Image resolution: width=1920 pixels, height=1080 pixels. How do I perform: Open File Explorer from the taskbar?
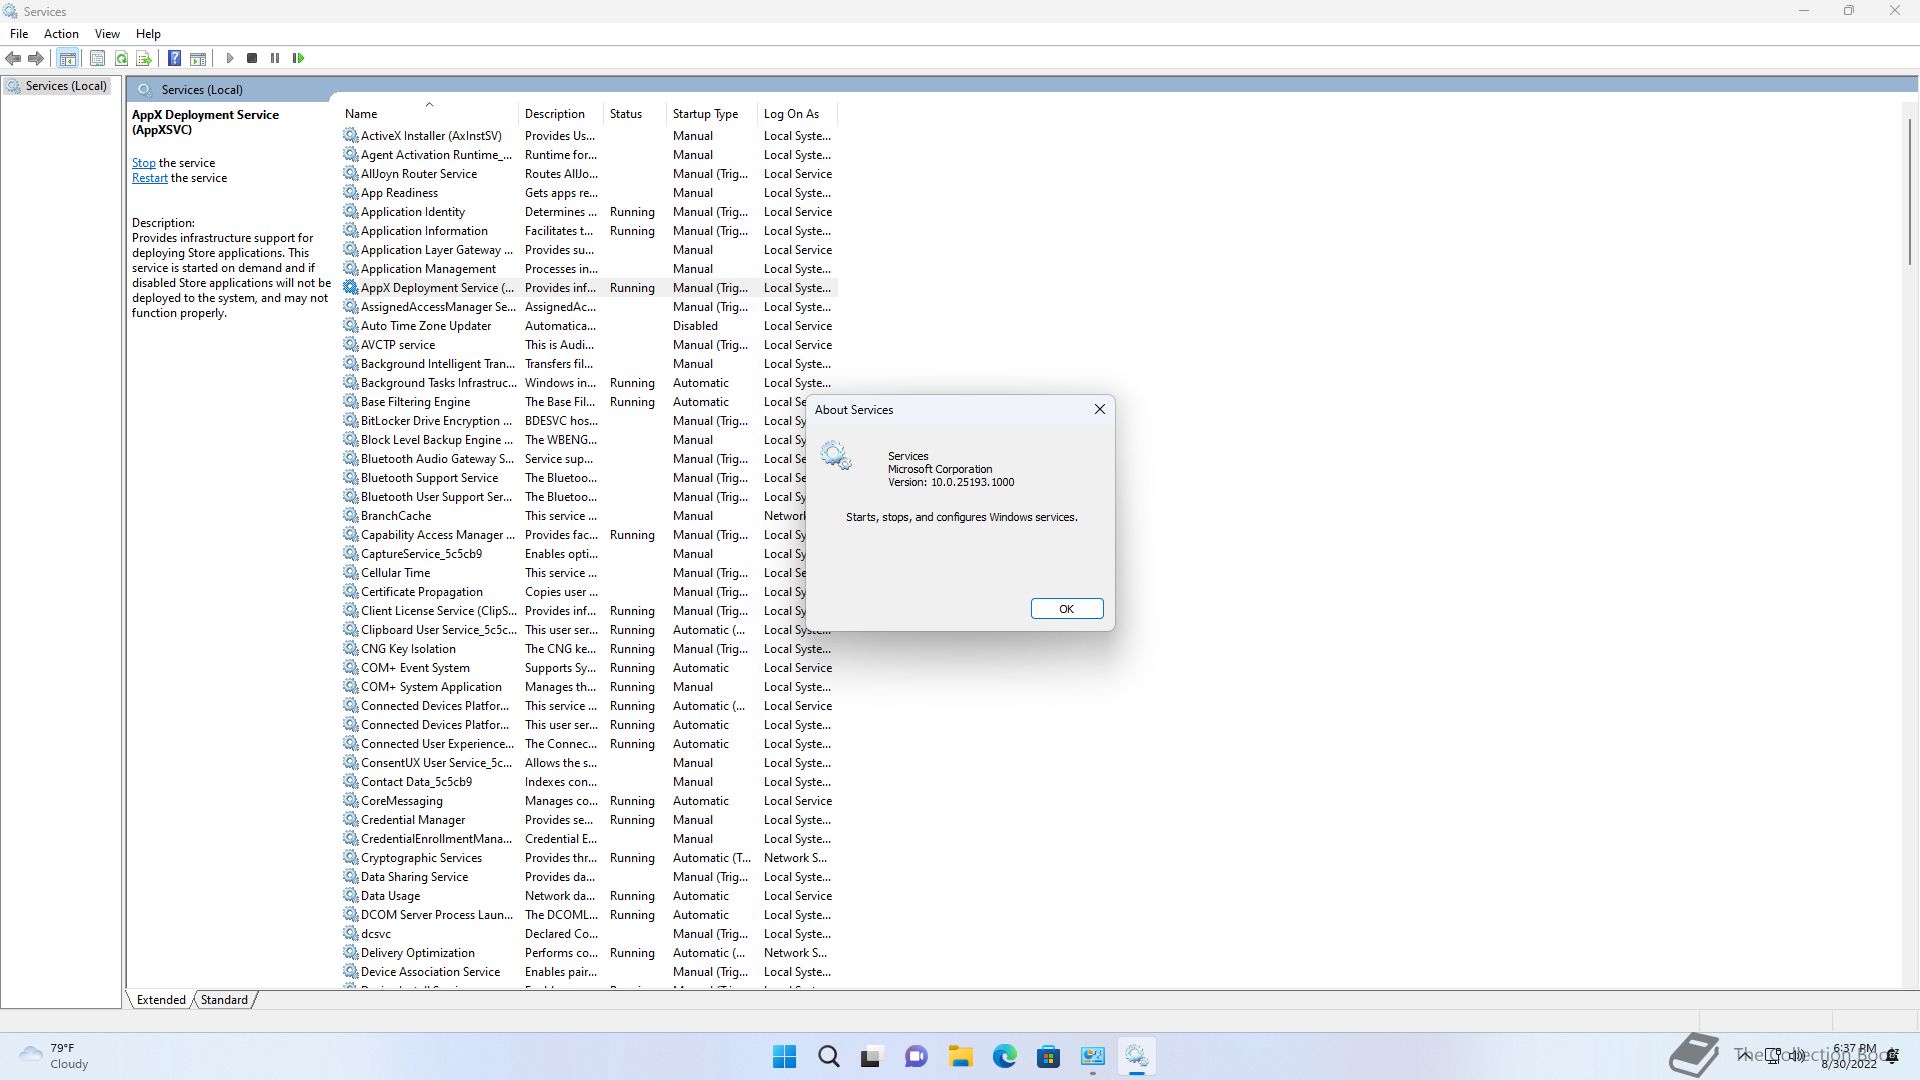coord(961,1056)
